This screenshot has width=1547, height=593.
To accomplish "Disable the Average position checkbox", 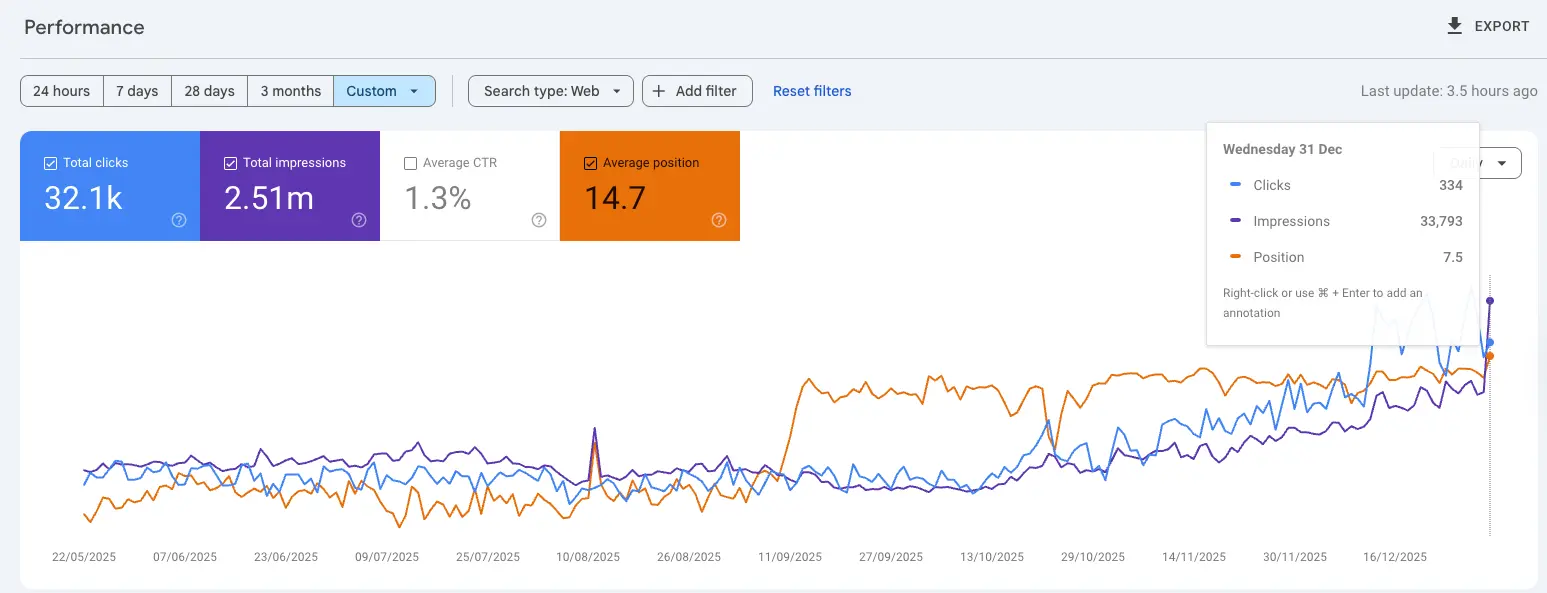I will point(590,163).
